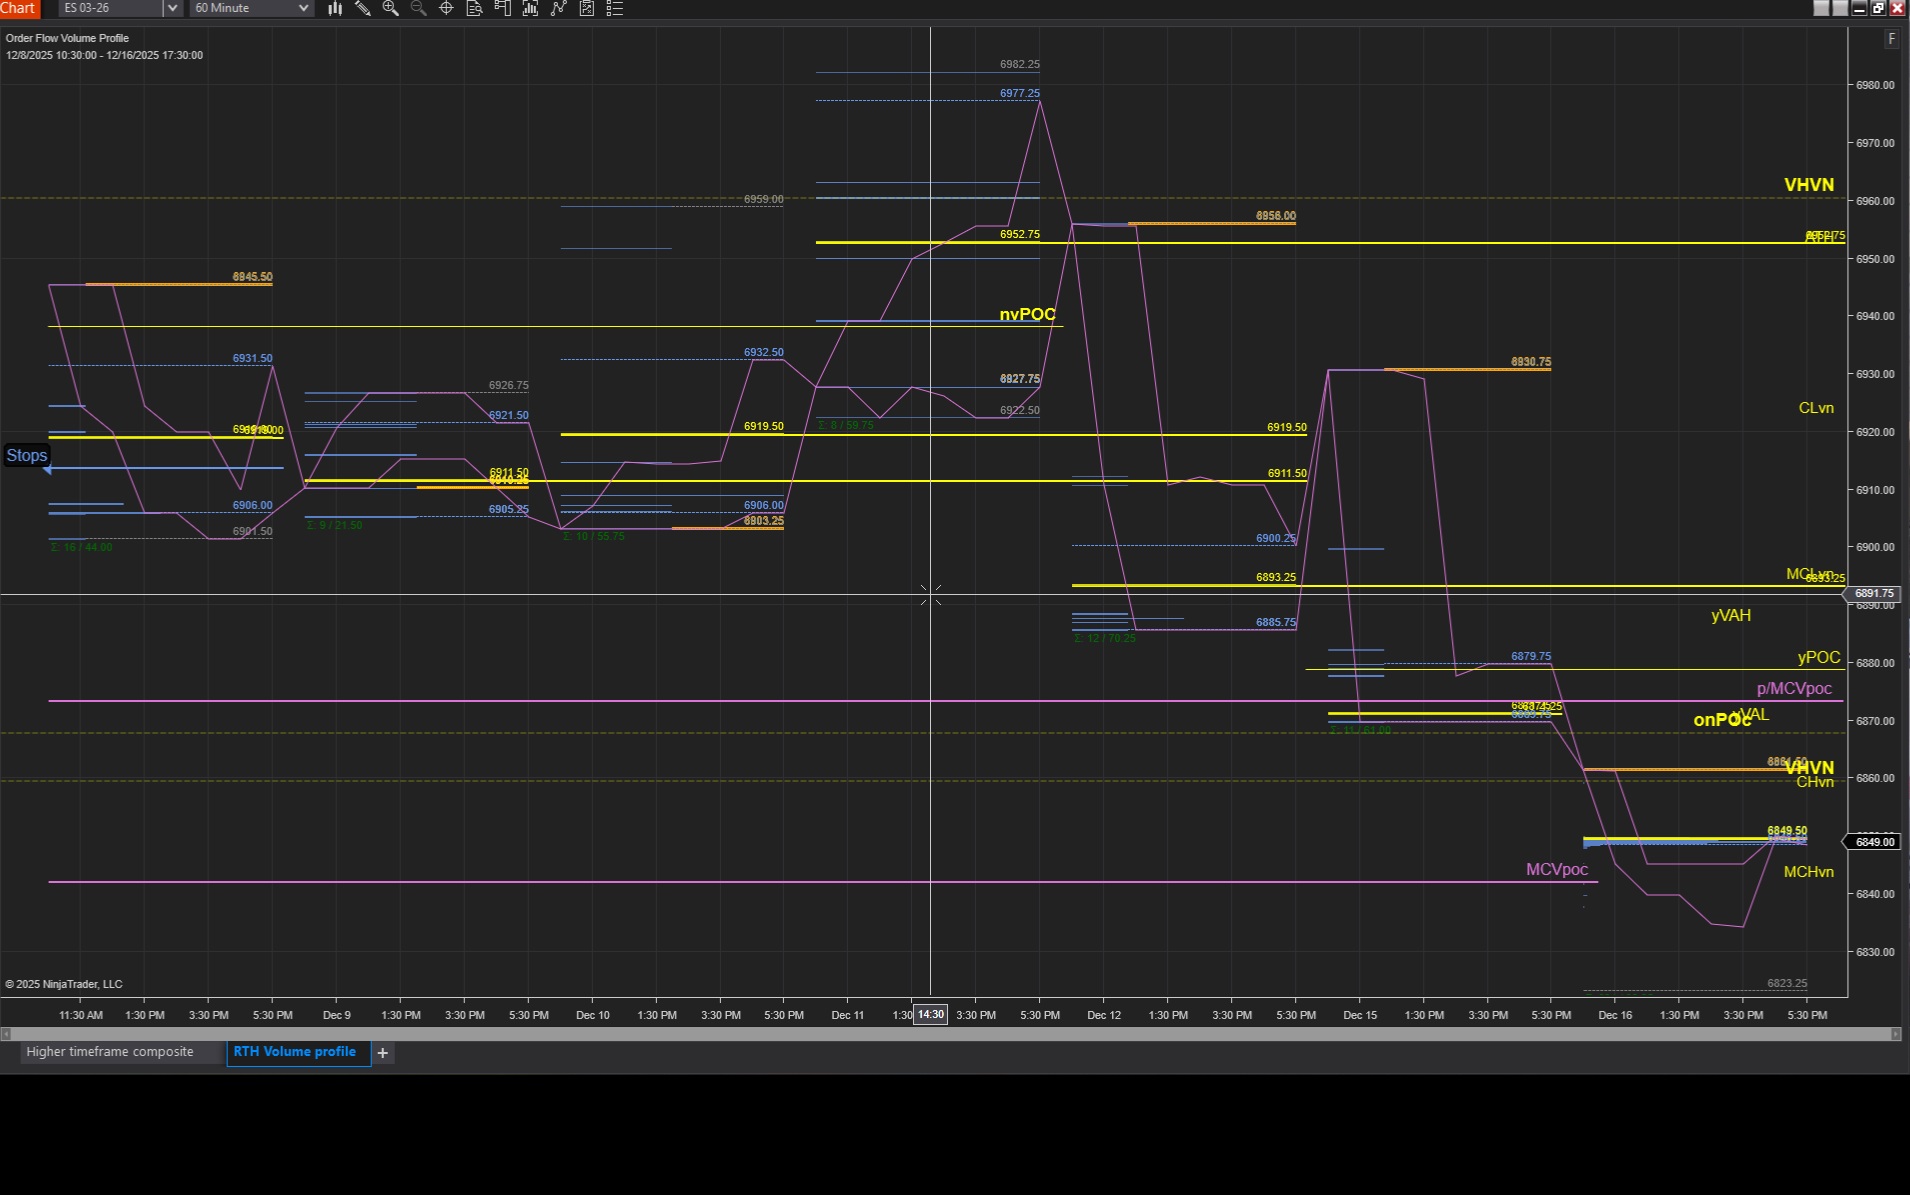Add a new chart tab with plus button
The width and height of the screenshot is (1910, 1195).
tap(382, 1053)
